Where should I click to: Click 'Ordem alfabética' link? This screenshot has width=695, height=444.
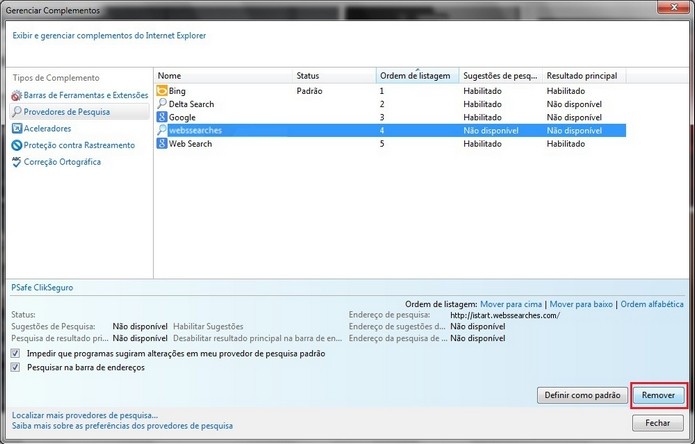coord(652,304)
